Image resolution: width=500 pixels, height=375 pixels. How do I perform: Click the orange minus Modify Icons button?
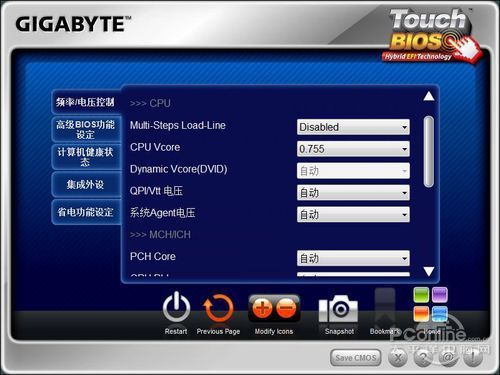click(x=286, y=308)
